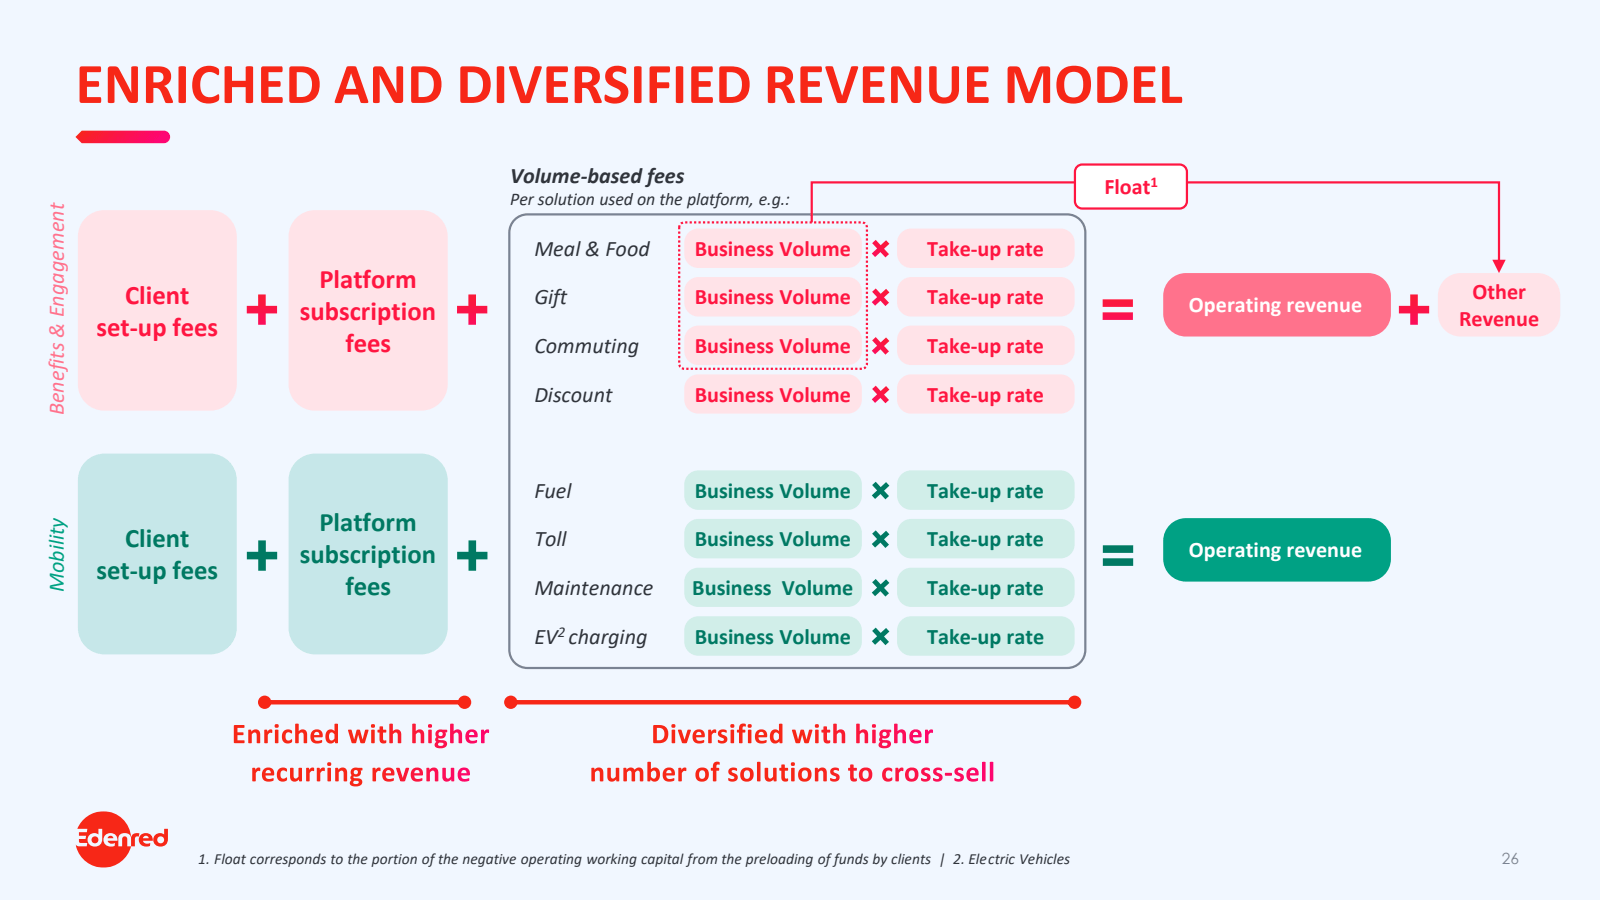Click Business Volume in Discount row
The height and width of the screenshot is (900, 1600).
(773, 395)
